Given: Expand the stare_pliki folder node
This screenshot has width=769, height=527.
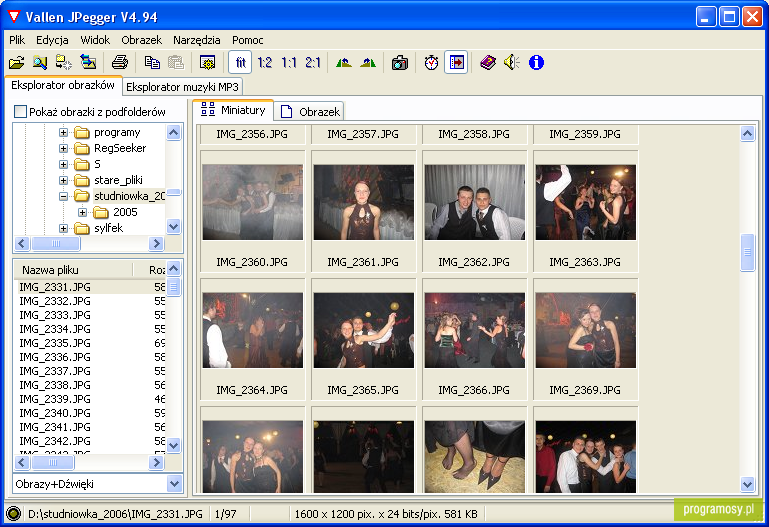Looking at the screenshot, I should coord(63,180).
